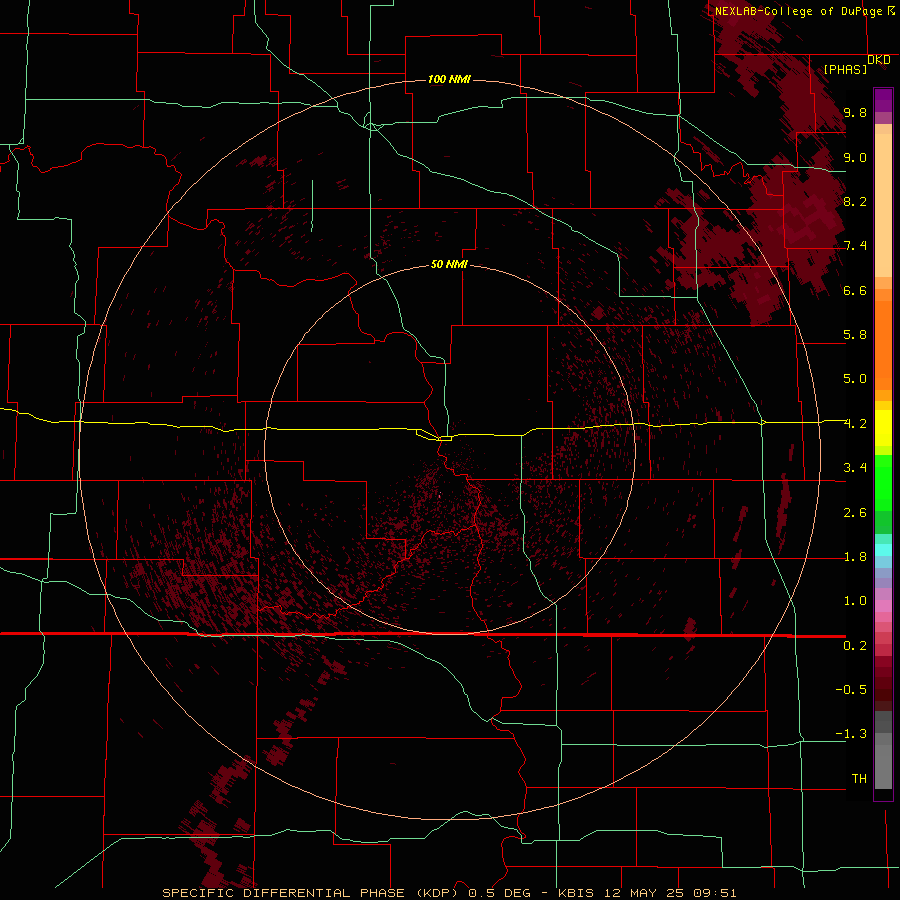Click the 5.0 legend value
900x900 pixels.
(855, 379)
